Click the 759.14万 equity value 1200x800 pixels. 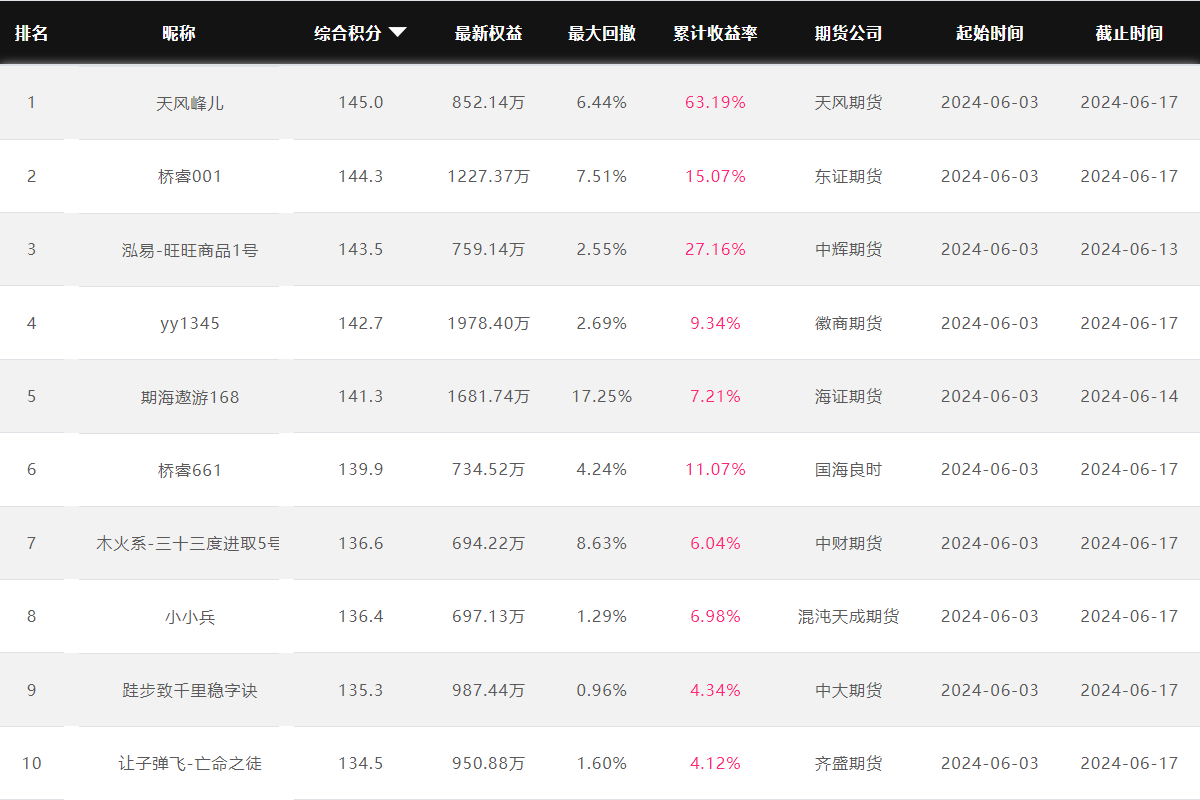(x=488, y=249)
